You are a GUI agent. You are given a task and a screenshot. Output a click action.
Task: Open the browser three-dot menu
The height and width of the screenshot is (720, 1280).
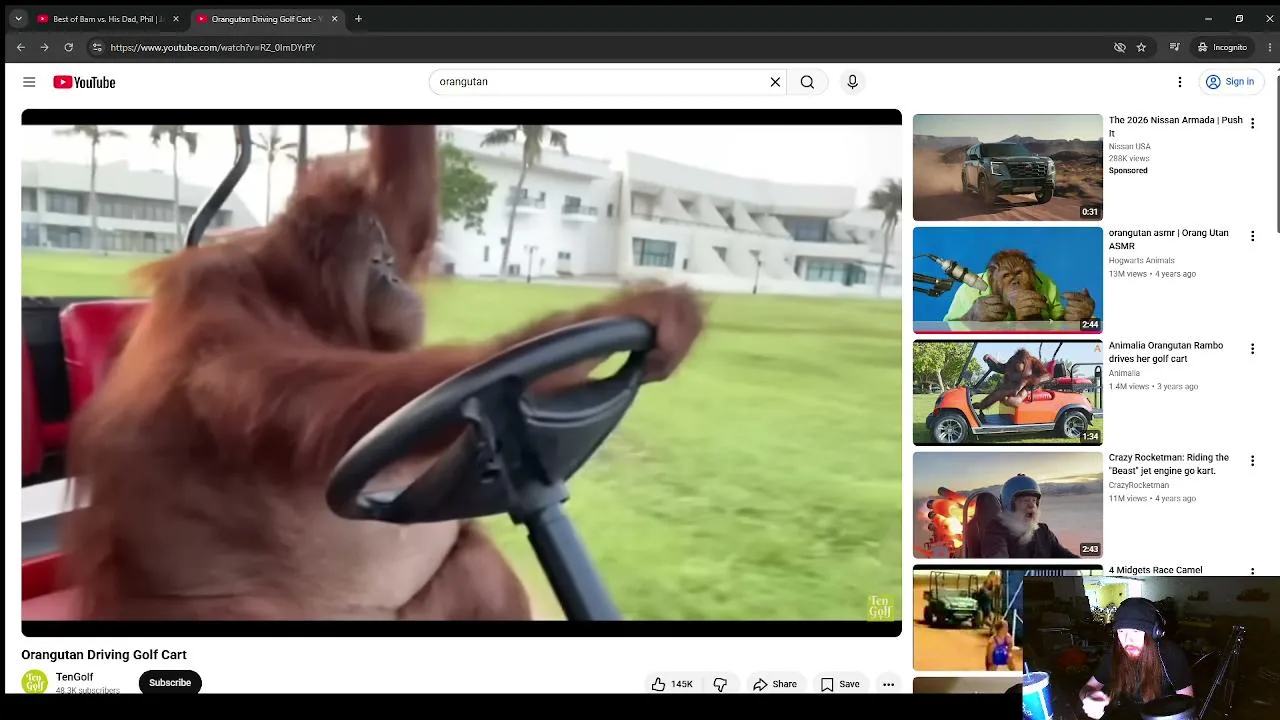[1270, 47]
